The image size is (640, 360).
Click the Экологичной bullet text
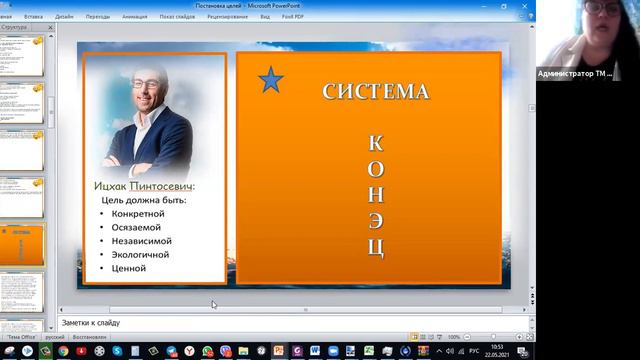pos(140,255)
